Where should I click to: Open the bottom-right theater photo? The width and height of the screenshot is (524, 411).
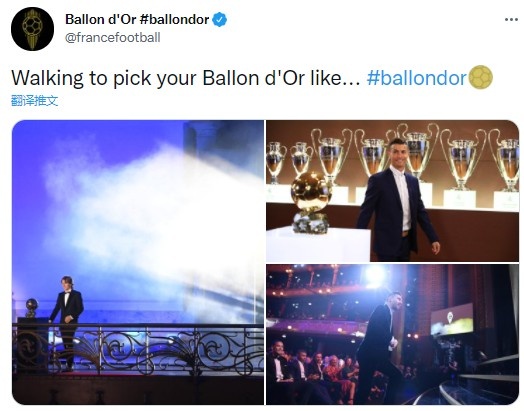tap(392, 334)
